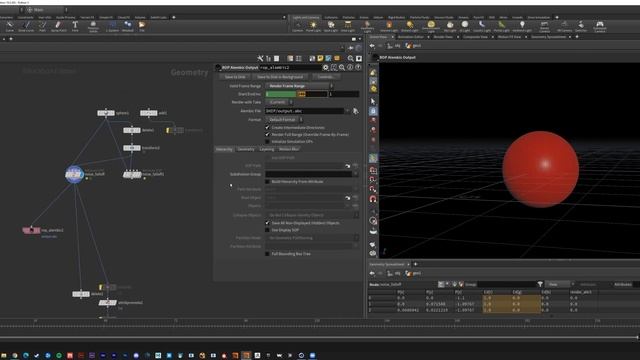Toggle Create Intermediate Directories checkbox
The image size is (640, 360).
pos(267,128)
